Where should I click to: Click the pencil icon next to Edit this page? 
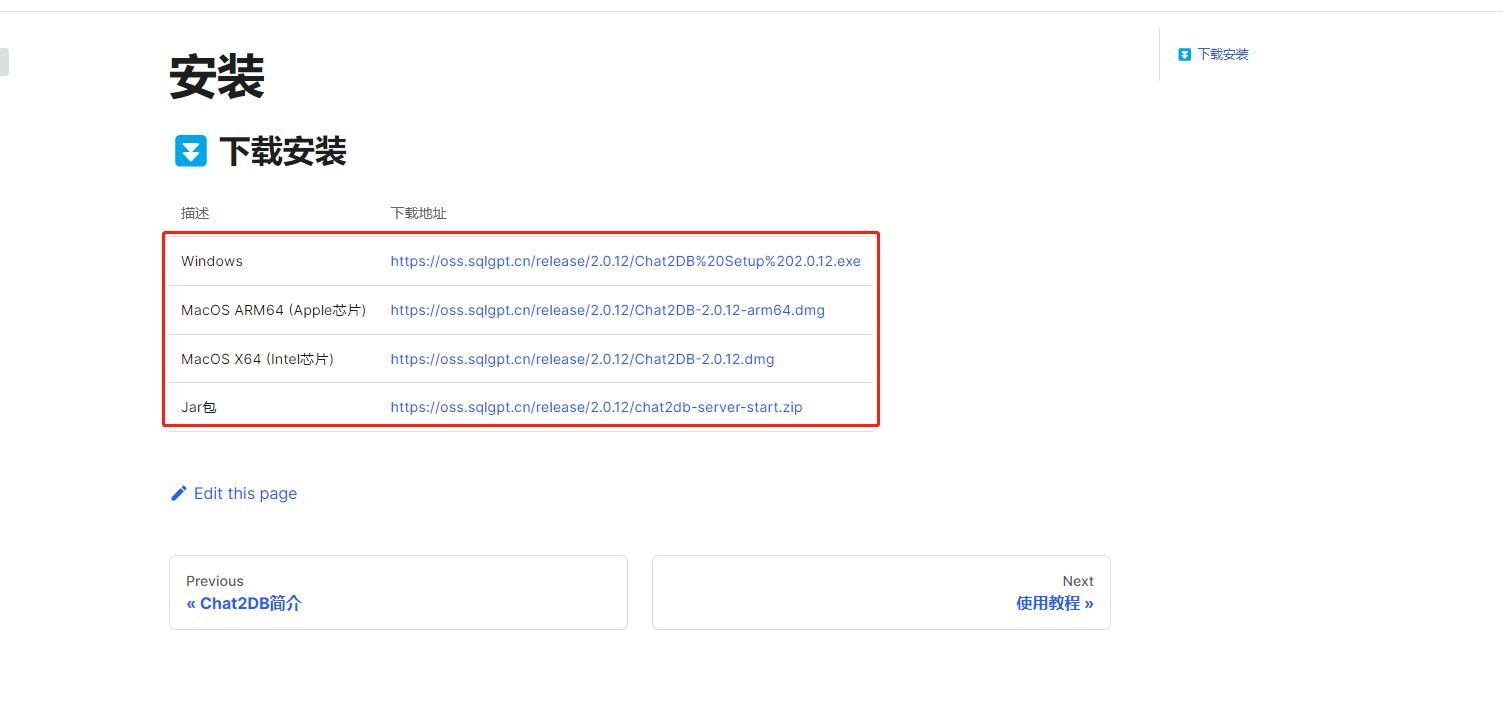click(x=179, y=493)
